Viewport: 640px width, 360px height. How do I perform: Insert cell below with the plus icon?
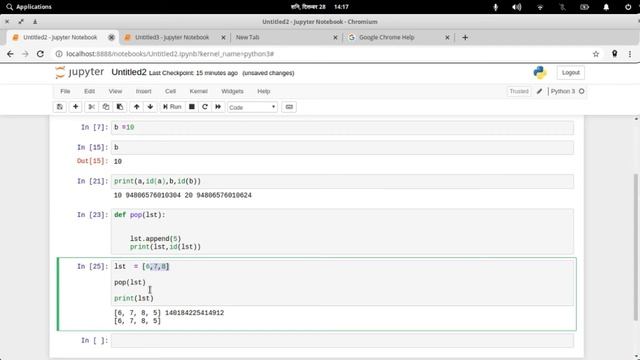(x=76, y=107)
